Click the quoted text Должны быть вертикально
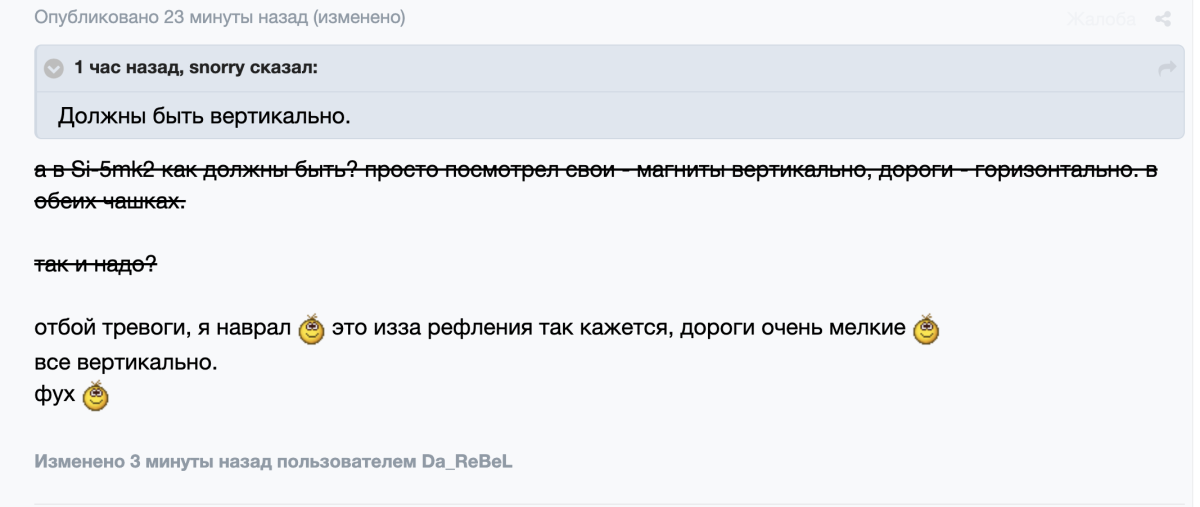The height and width of the screenshot is (507, 1200). coord(204,117)
